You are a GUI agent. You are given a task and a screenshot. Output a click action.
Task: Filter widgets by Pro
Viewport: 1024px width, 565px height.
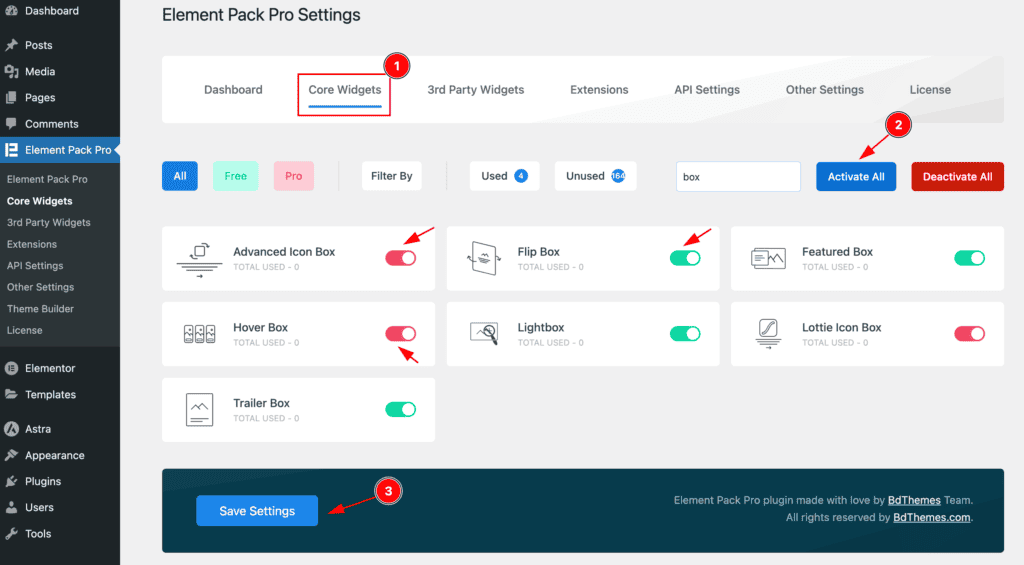293,176
